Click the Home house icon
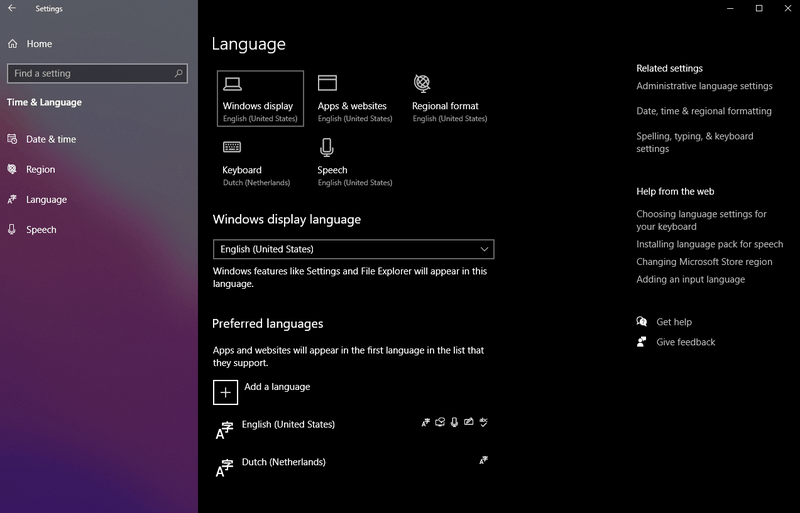 coord(12,44)
